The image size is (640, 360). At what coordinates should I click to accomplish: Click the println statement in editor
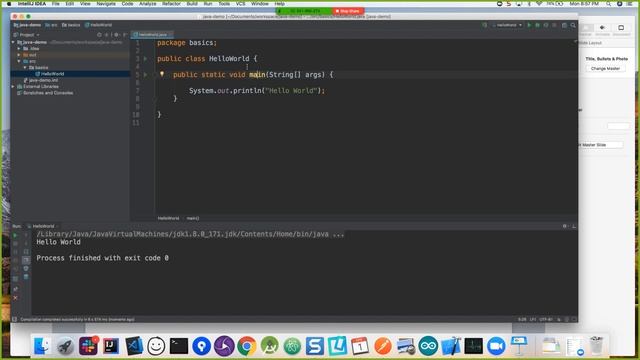(257, 91)
